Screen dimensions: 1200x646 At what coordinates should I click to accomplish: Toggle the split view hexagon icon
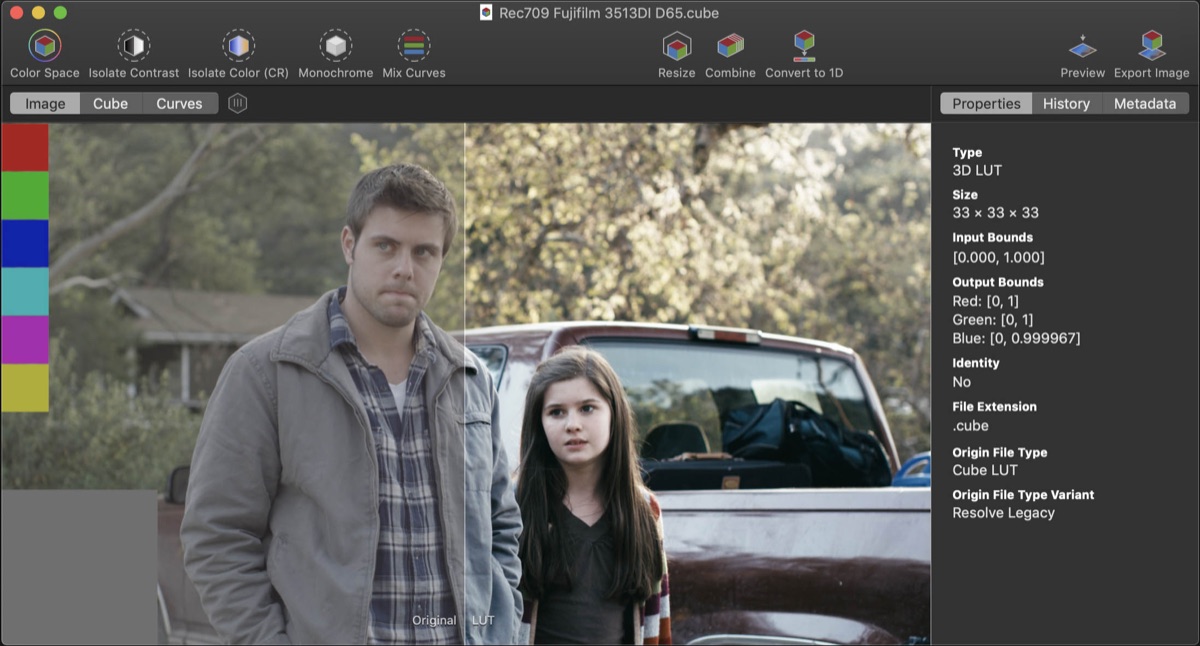237,103
